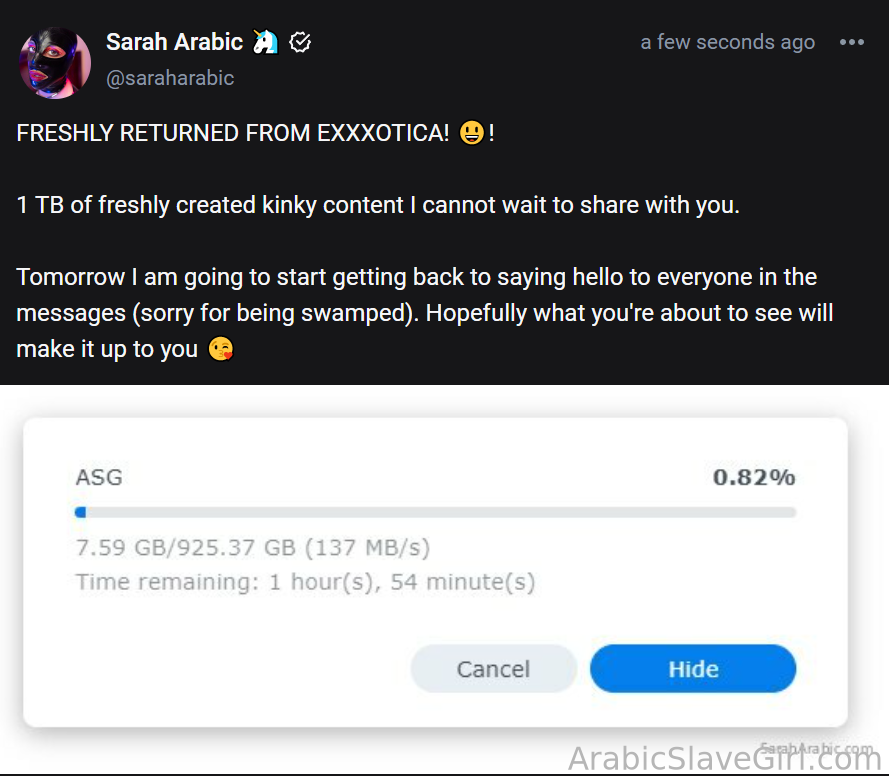Click the ArabicSlaveGirl.com watermark
This screenshot has width=889, height=776.
click(724, 758)
